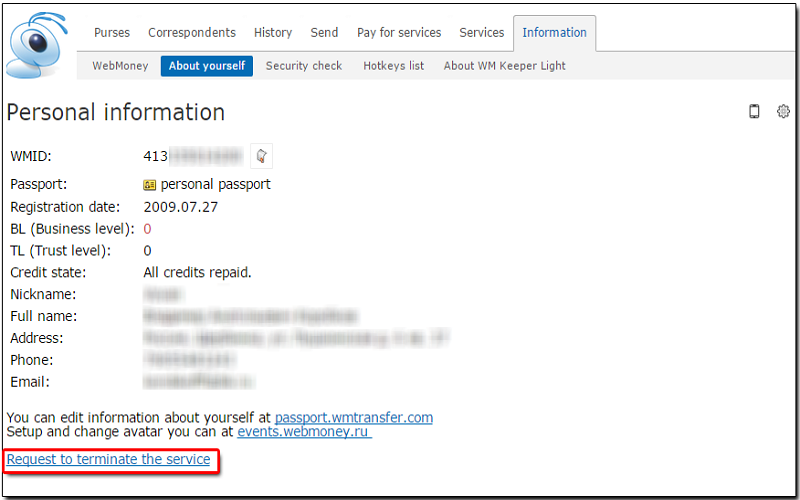800x500 pixels.
Task: Switch to the Services tab
Action: point(482,33)
